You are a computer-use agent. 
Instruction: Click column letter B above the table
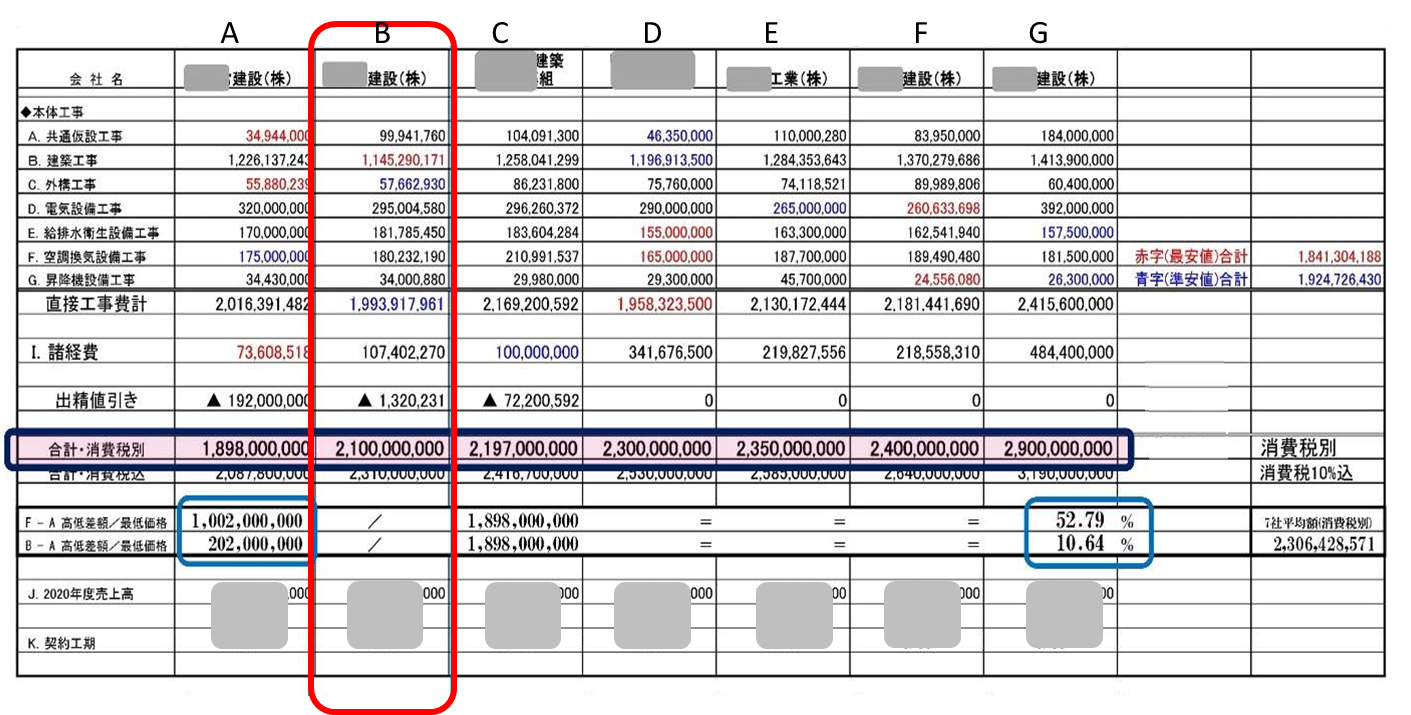(x=382, y=34)
